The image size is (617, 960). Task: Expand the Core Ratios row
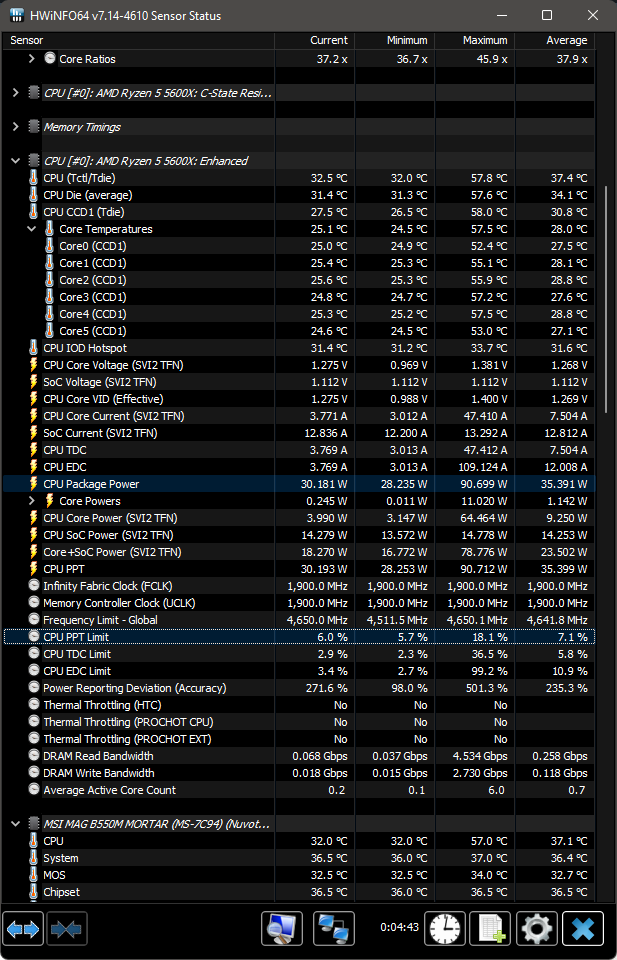(32, 59)
